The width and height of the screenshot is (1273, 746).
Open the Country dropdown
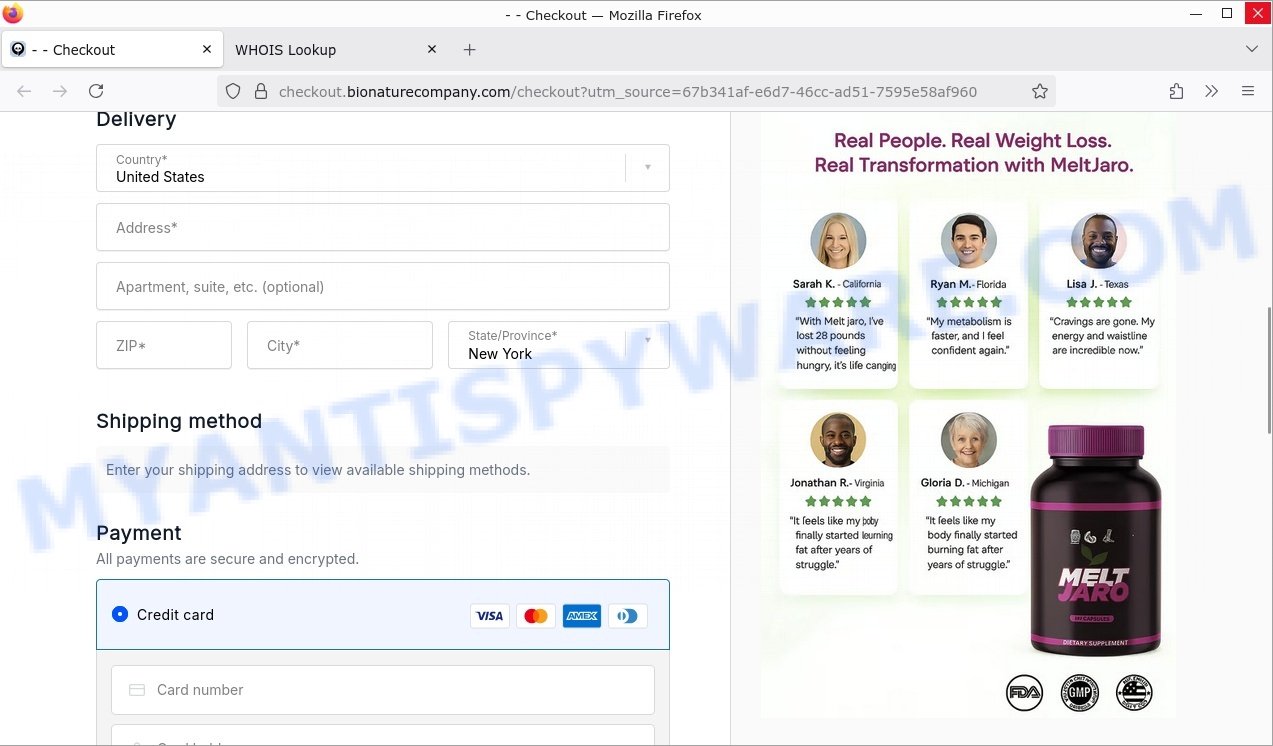382,168
